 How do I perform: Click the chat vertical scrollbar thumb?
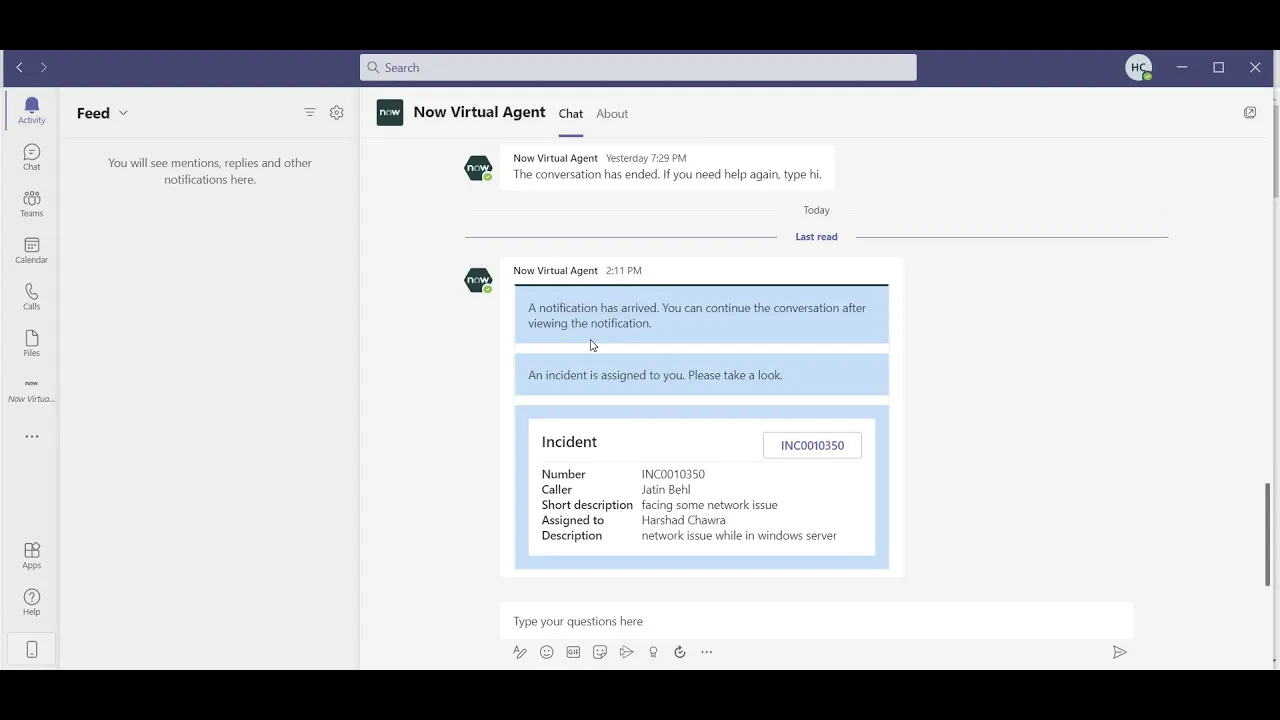[1268, 535]
